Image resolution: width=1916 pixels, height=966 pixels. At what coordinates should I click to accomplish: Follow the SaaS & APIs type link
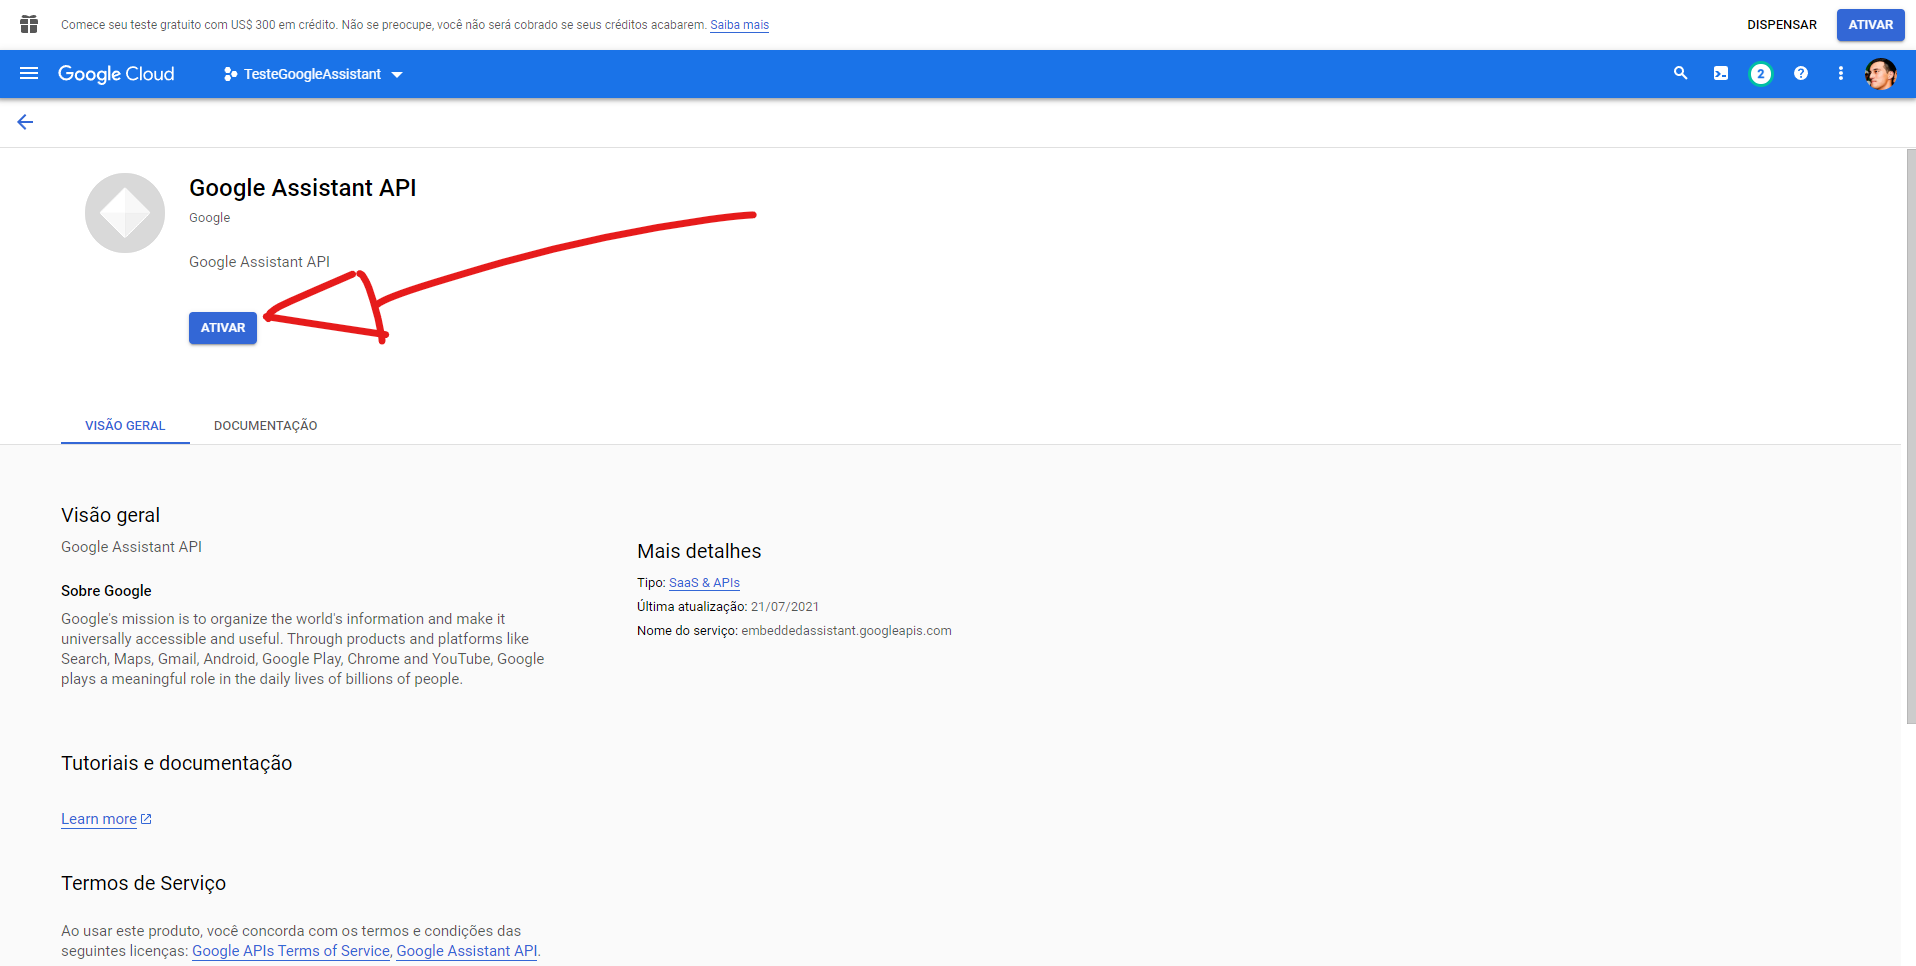coord(704,582)
